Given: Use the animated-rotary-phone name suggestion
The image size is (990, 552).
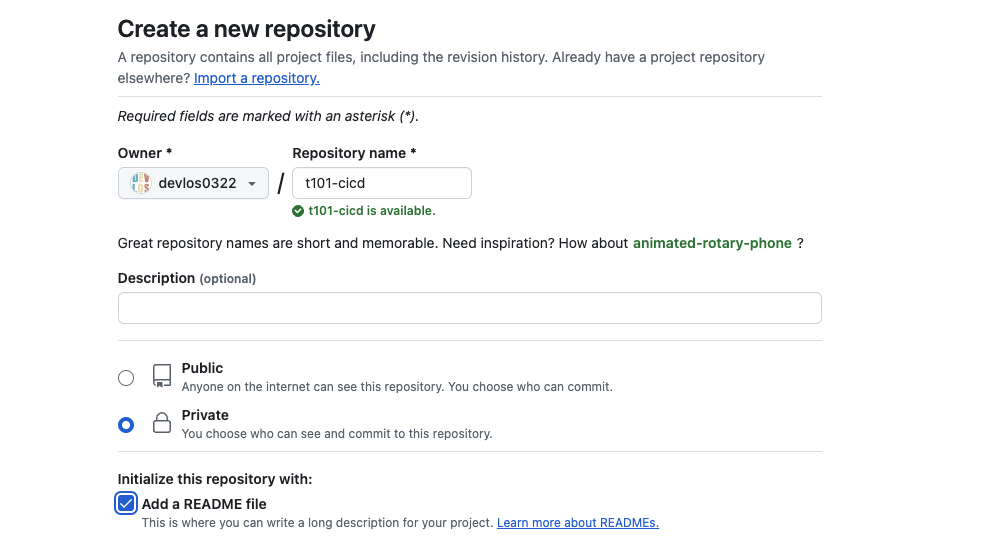Looking at the screenshot, I should coord(712,243).
